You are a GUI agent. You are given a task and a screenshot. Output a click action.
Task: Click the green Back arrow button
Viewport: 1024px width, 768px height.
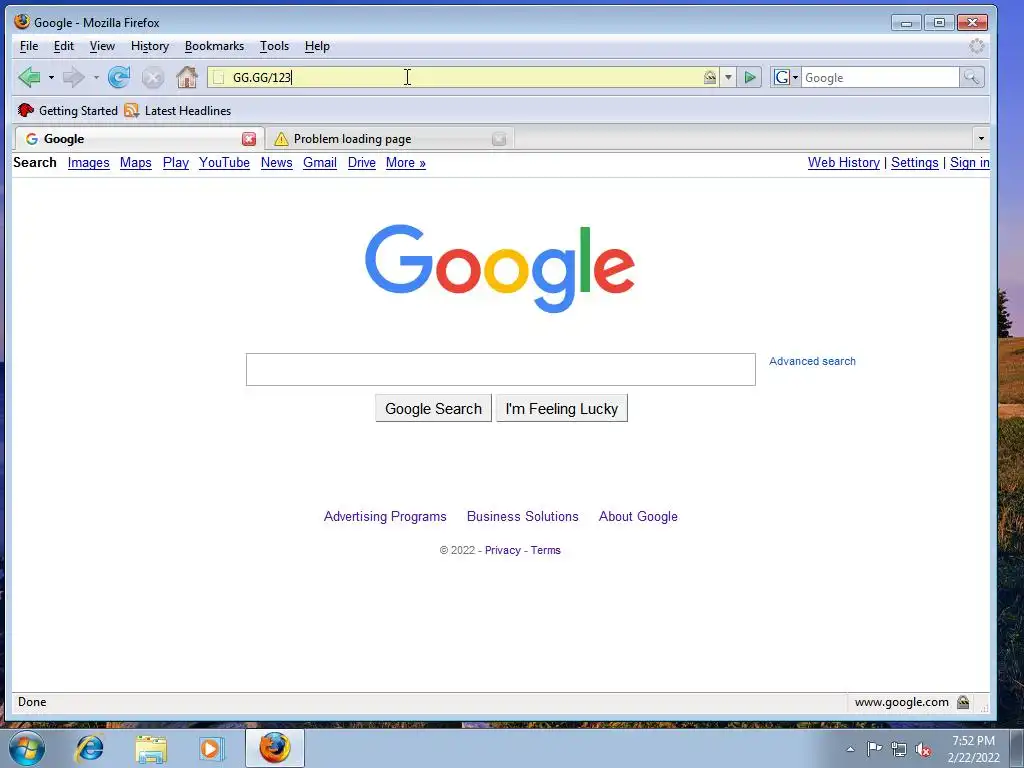pos(29,77)
